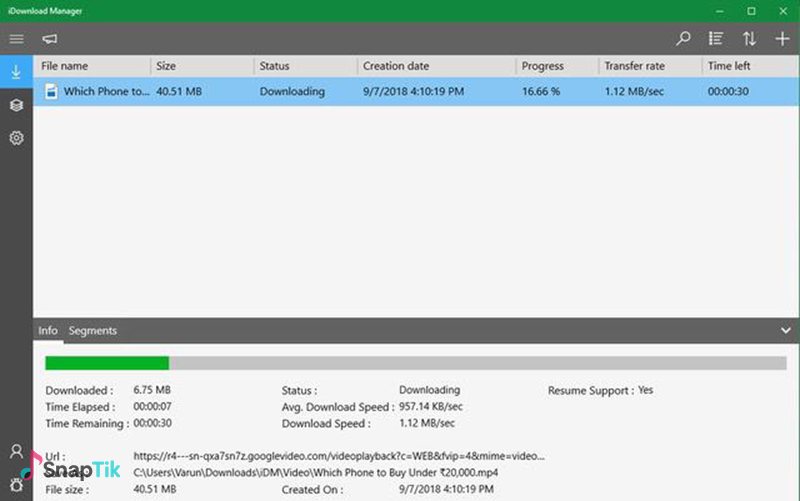Sort by File name column header
800x501 pixels.
92,66
